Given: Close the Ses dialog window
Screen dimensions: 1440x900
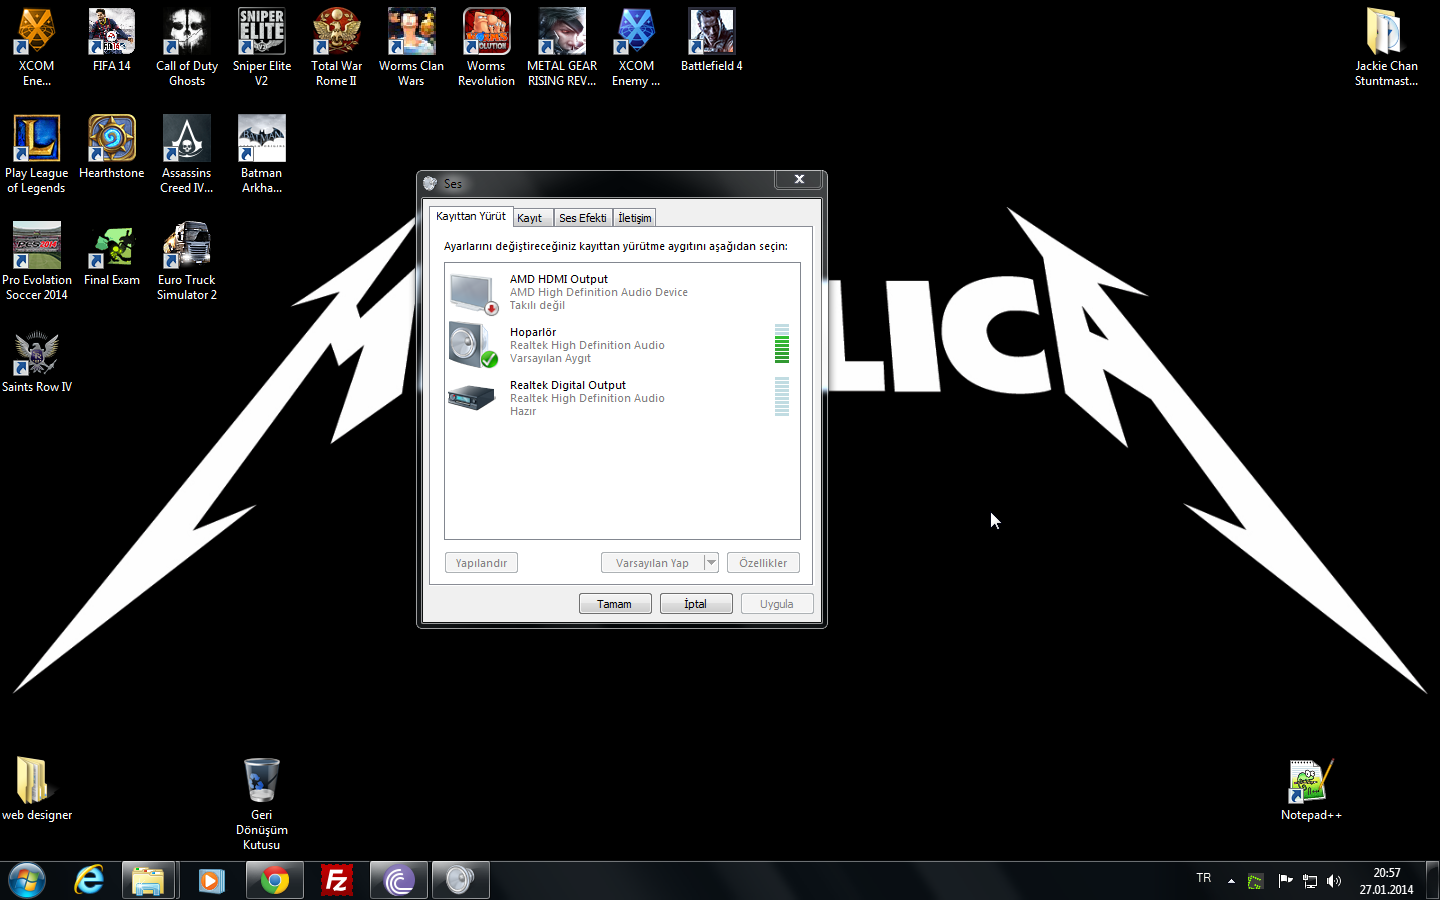Looking at the screenshot, I should tap(799, 179).
